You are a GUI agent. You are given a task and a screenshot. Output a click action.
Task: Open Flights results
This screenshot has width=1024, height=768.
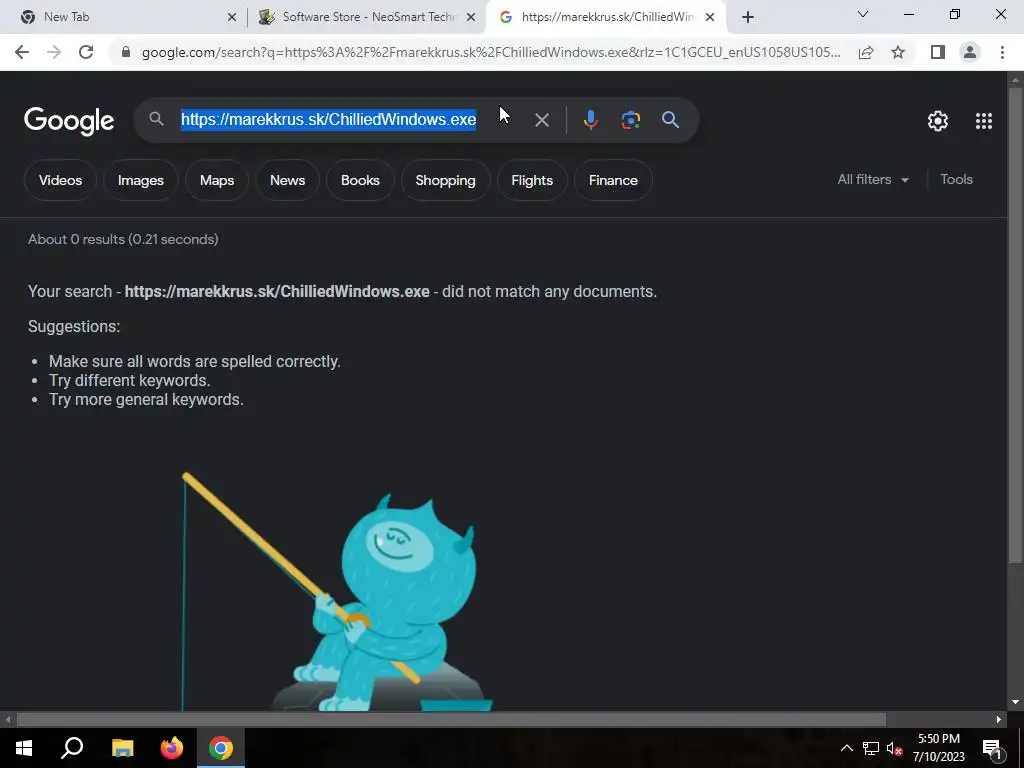(532, 180)
